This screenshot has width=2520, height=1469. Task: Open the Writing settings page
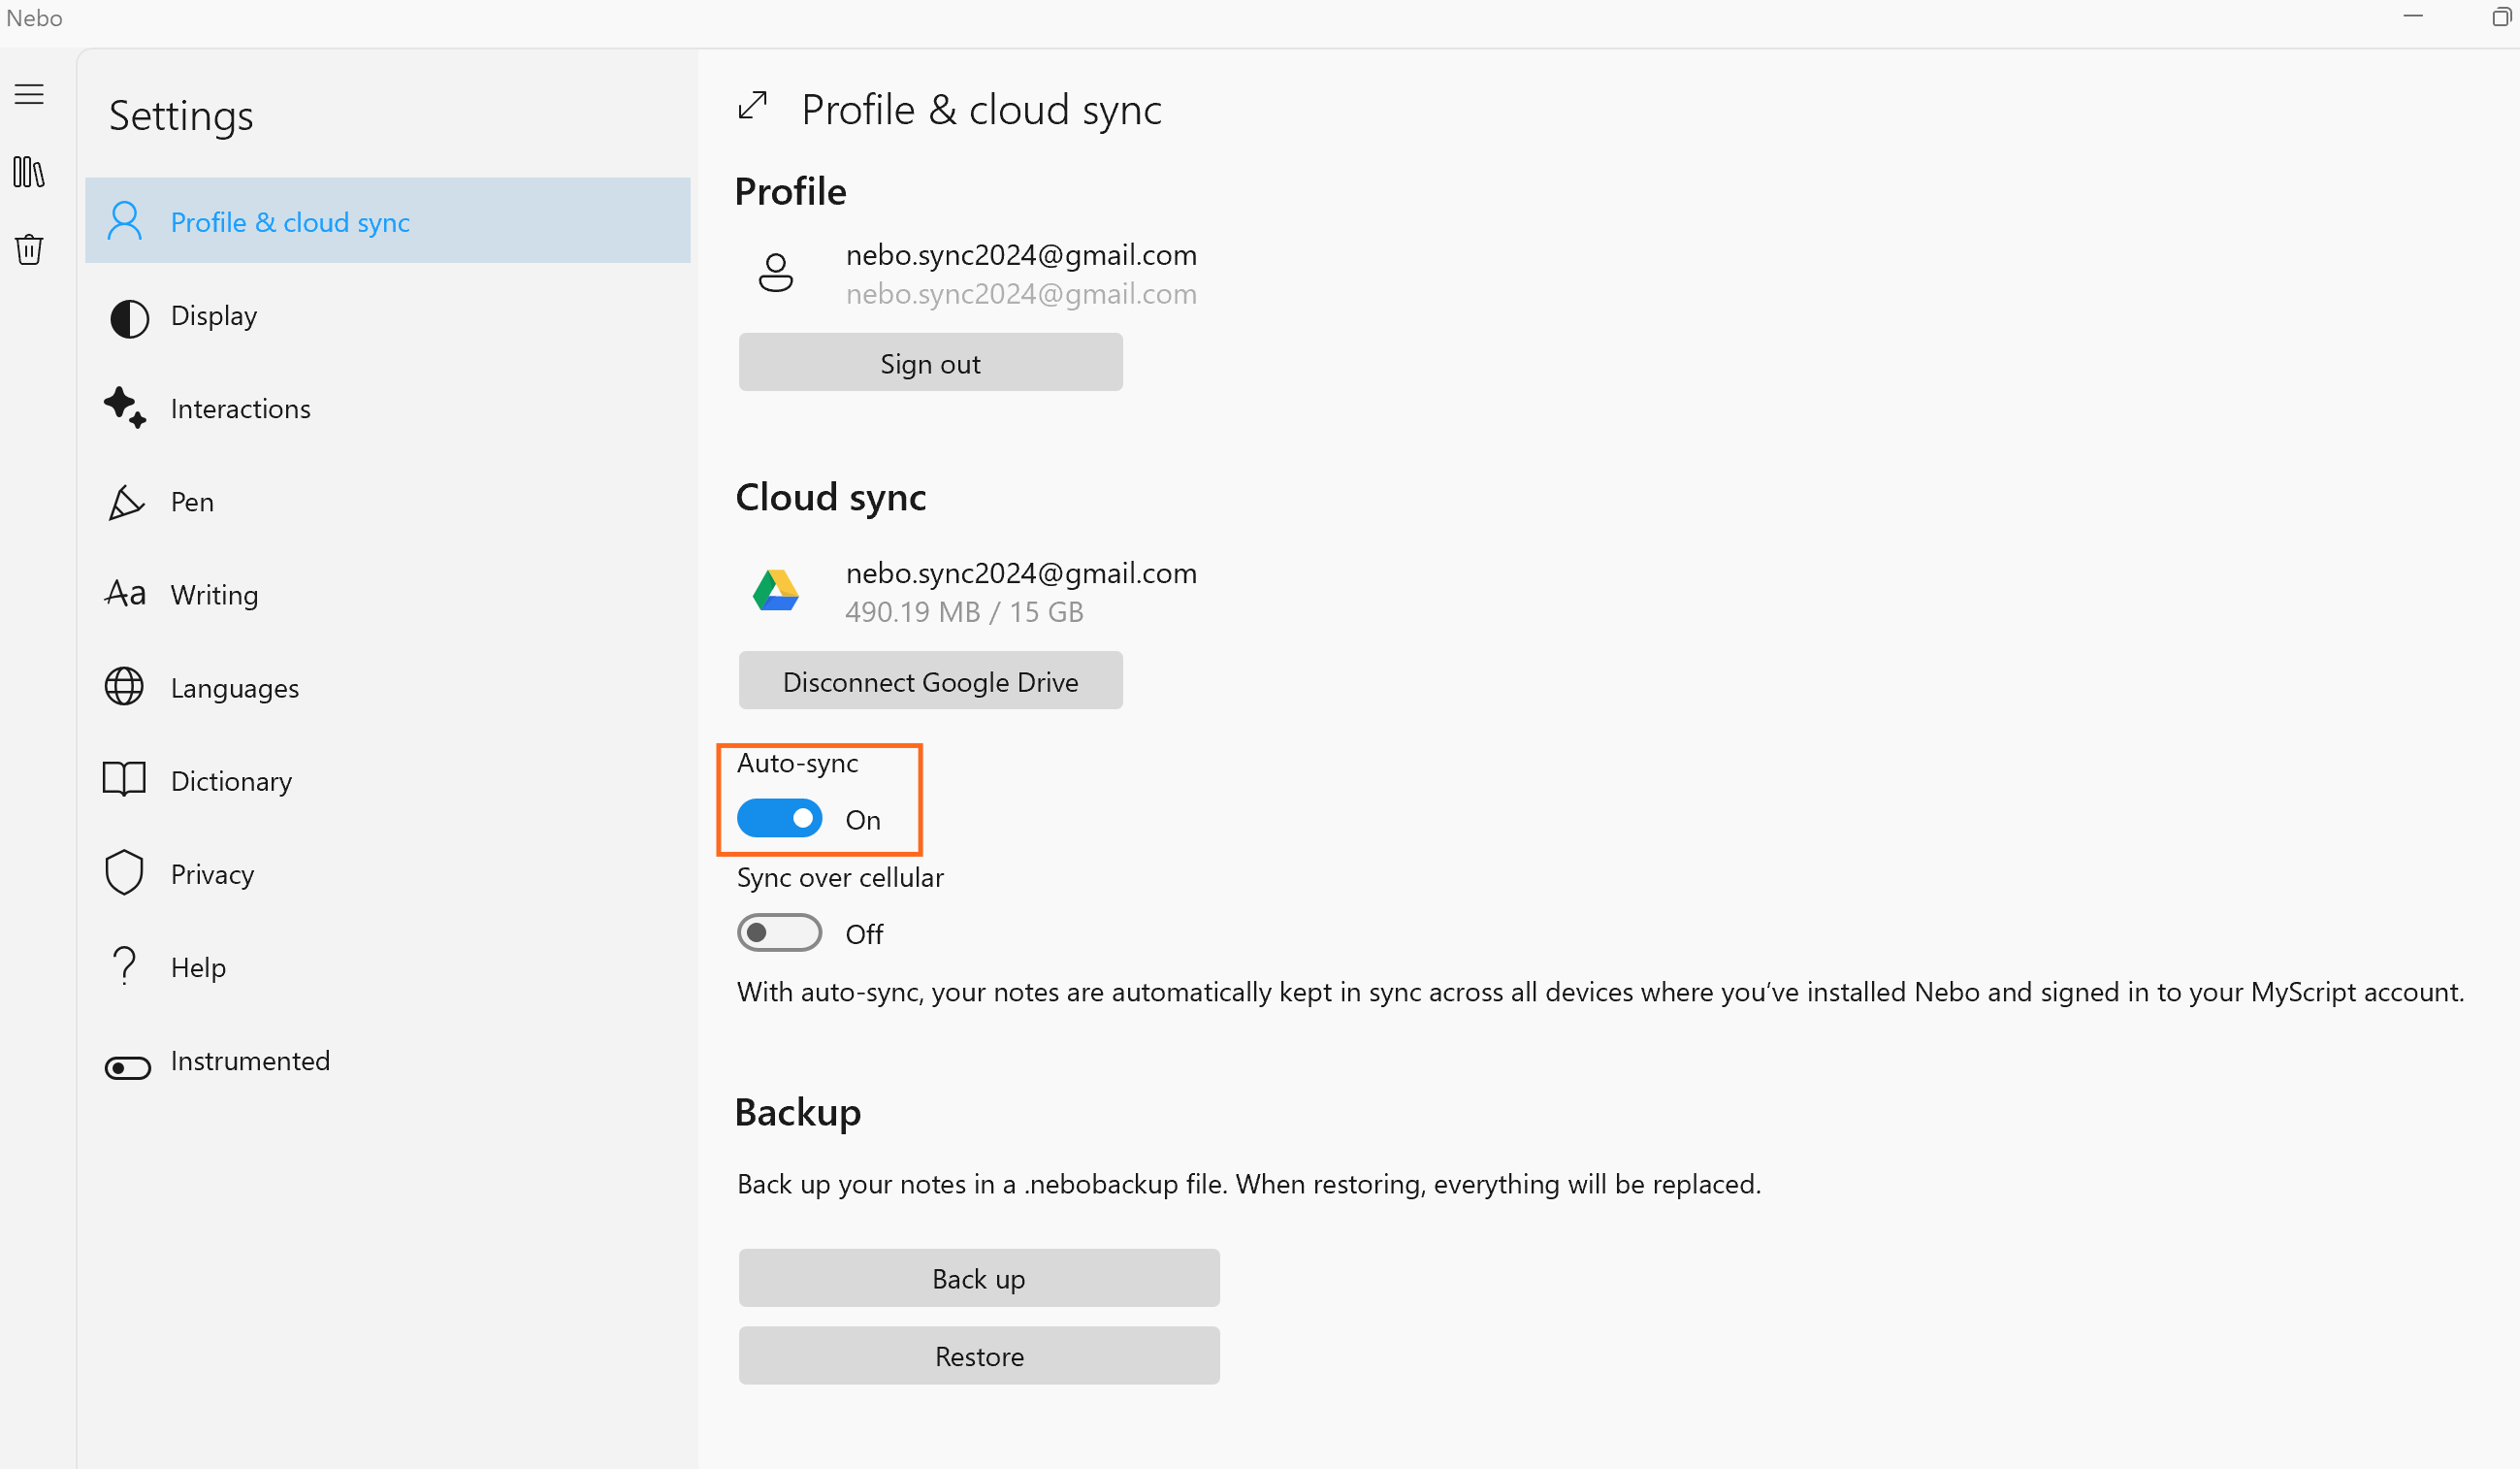click(214, 595)
